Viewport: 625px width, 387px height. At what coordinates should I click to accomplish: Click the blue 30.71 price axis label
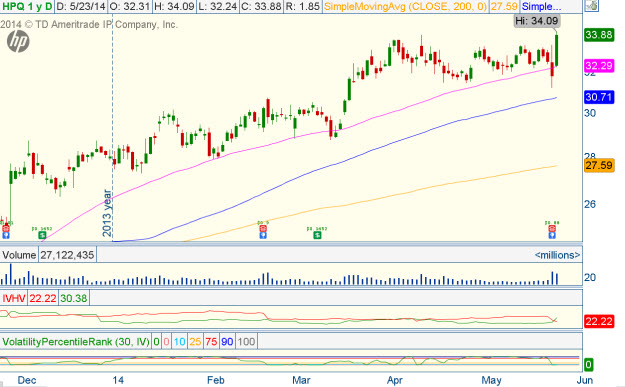(599, 97)
